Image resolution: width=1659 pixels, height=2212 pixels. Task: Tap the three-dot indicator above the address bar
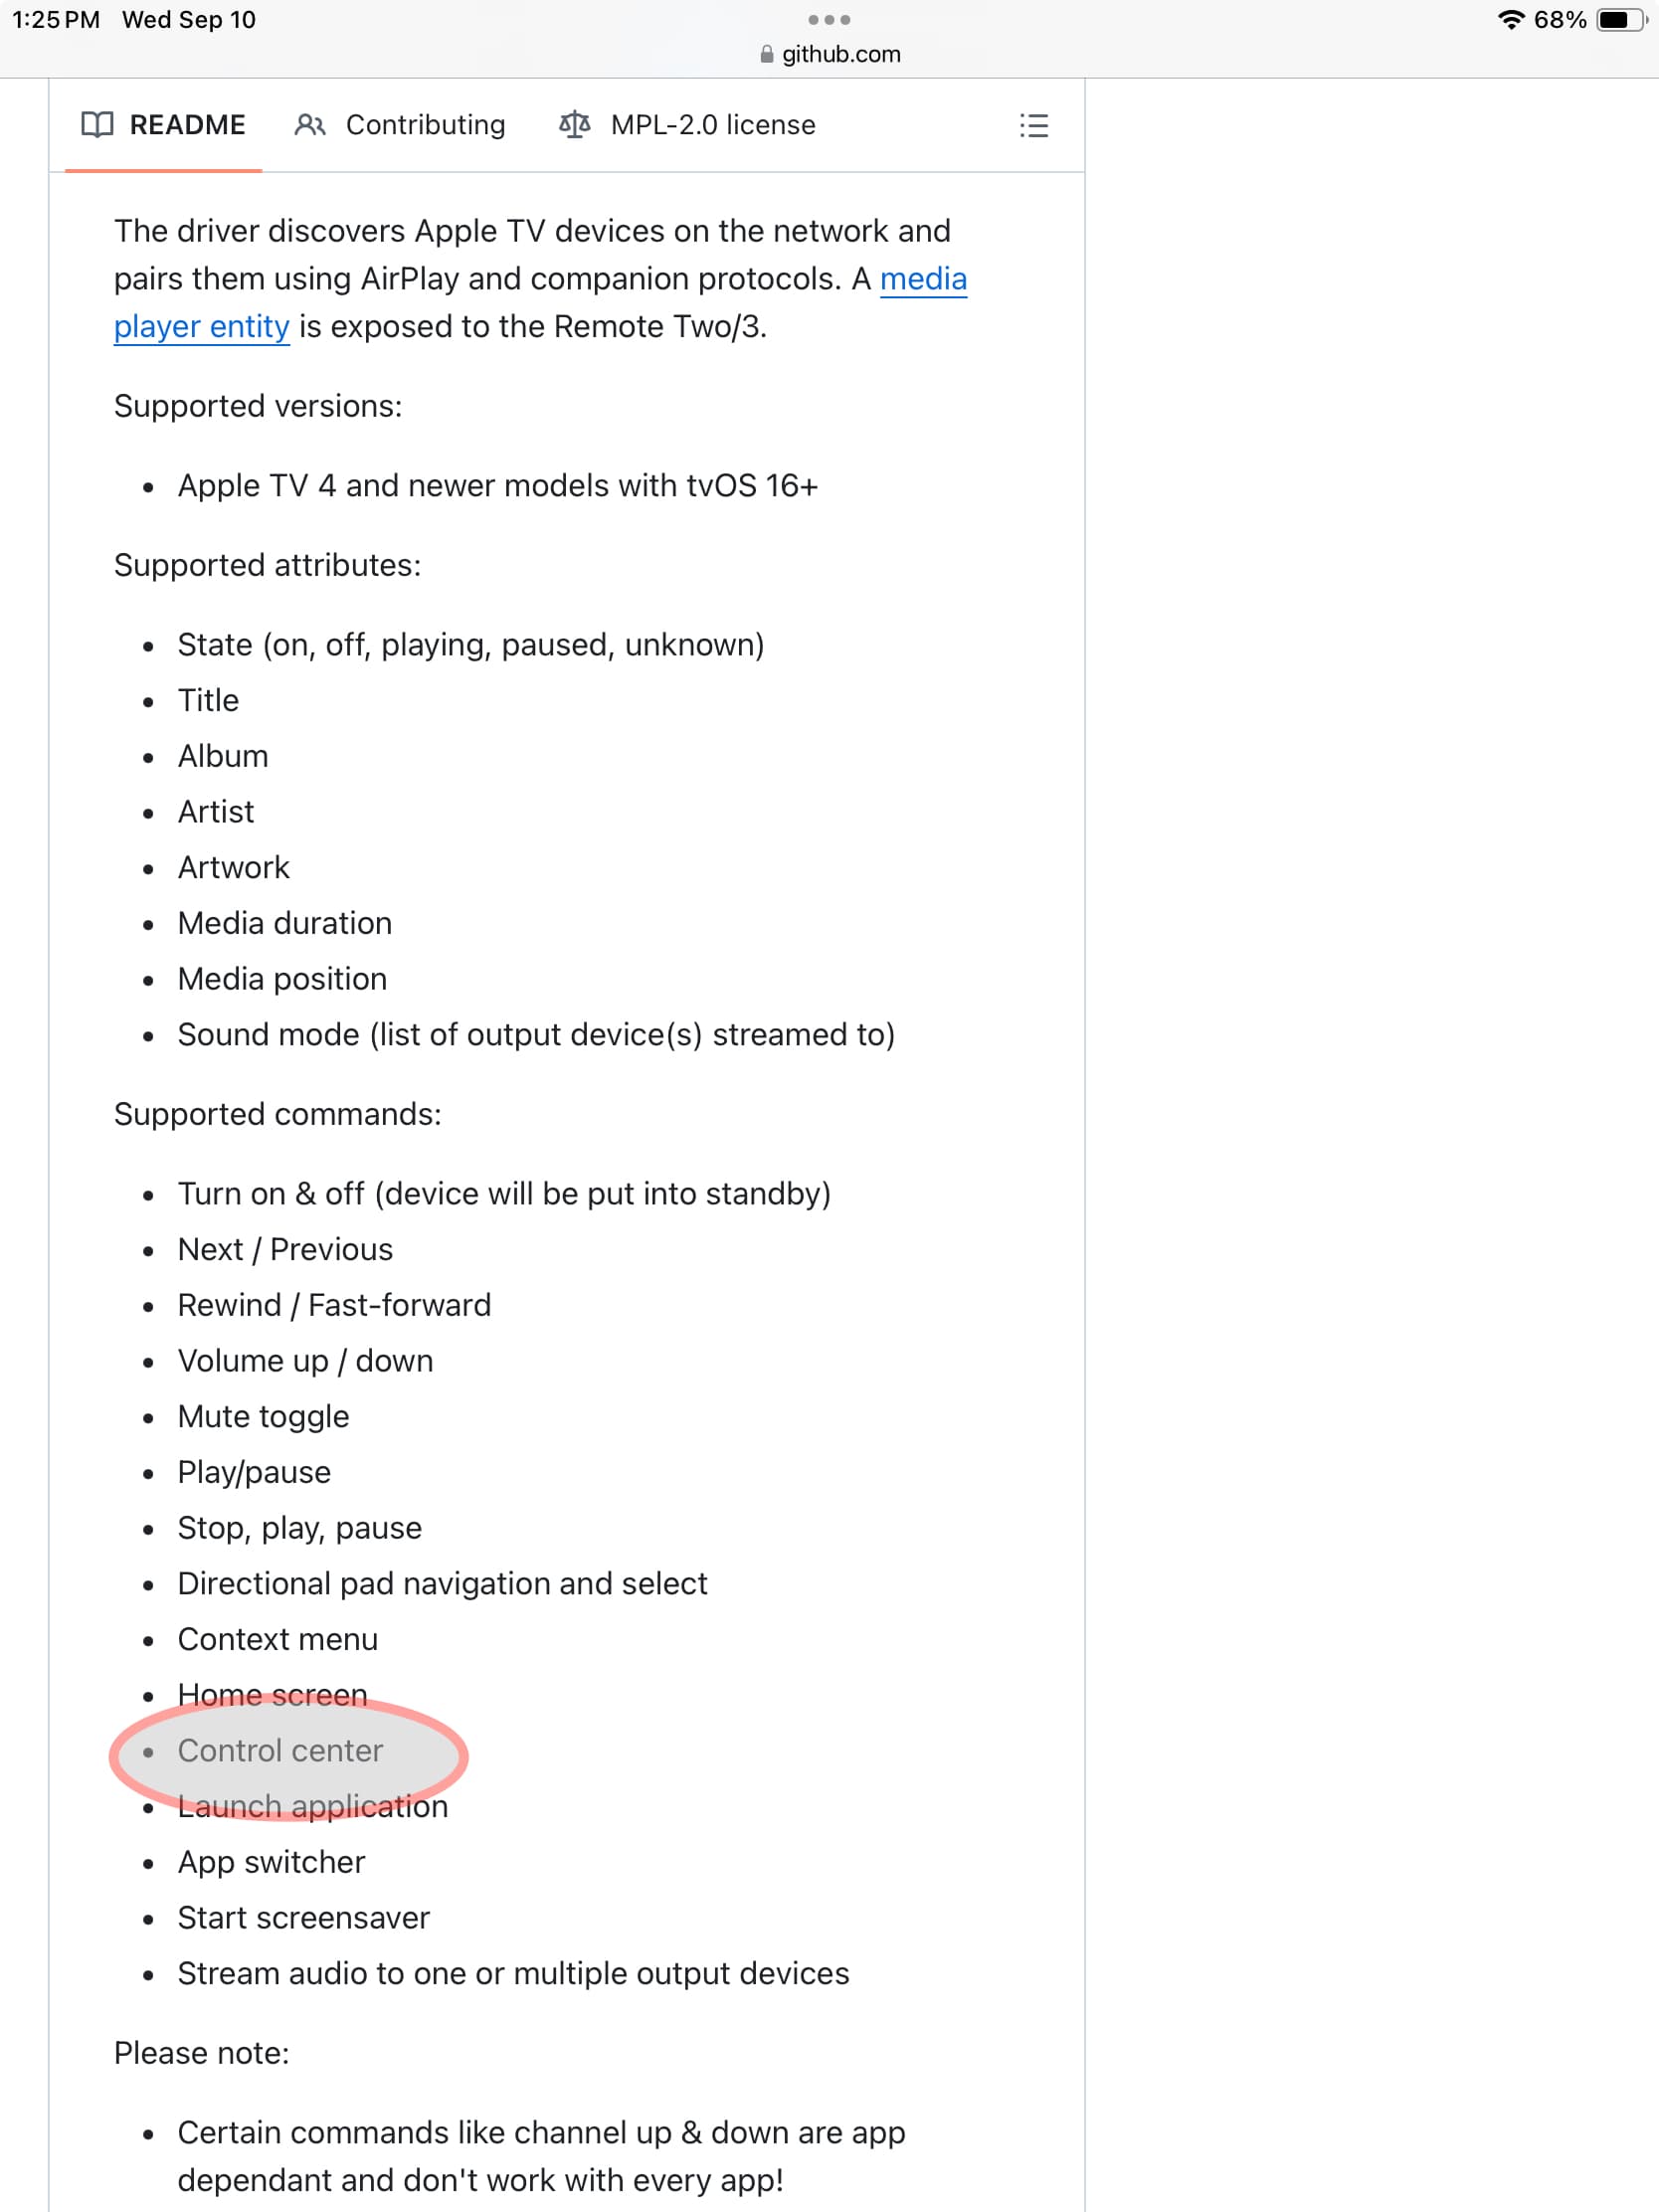(x=829, y=19)
